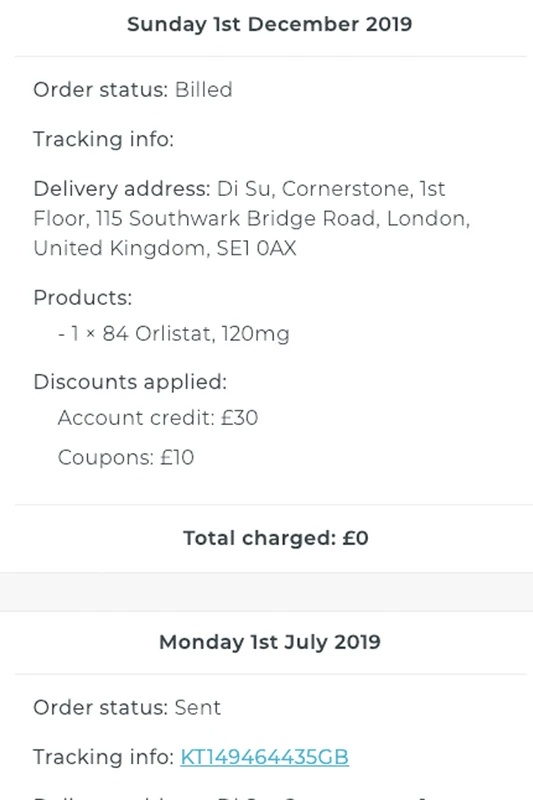
Task: Click the word Billed in order status
Action: (204, 90)
